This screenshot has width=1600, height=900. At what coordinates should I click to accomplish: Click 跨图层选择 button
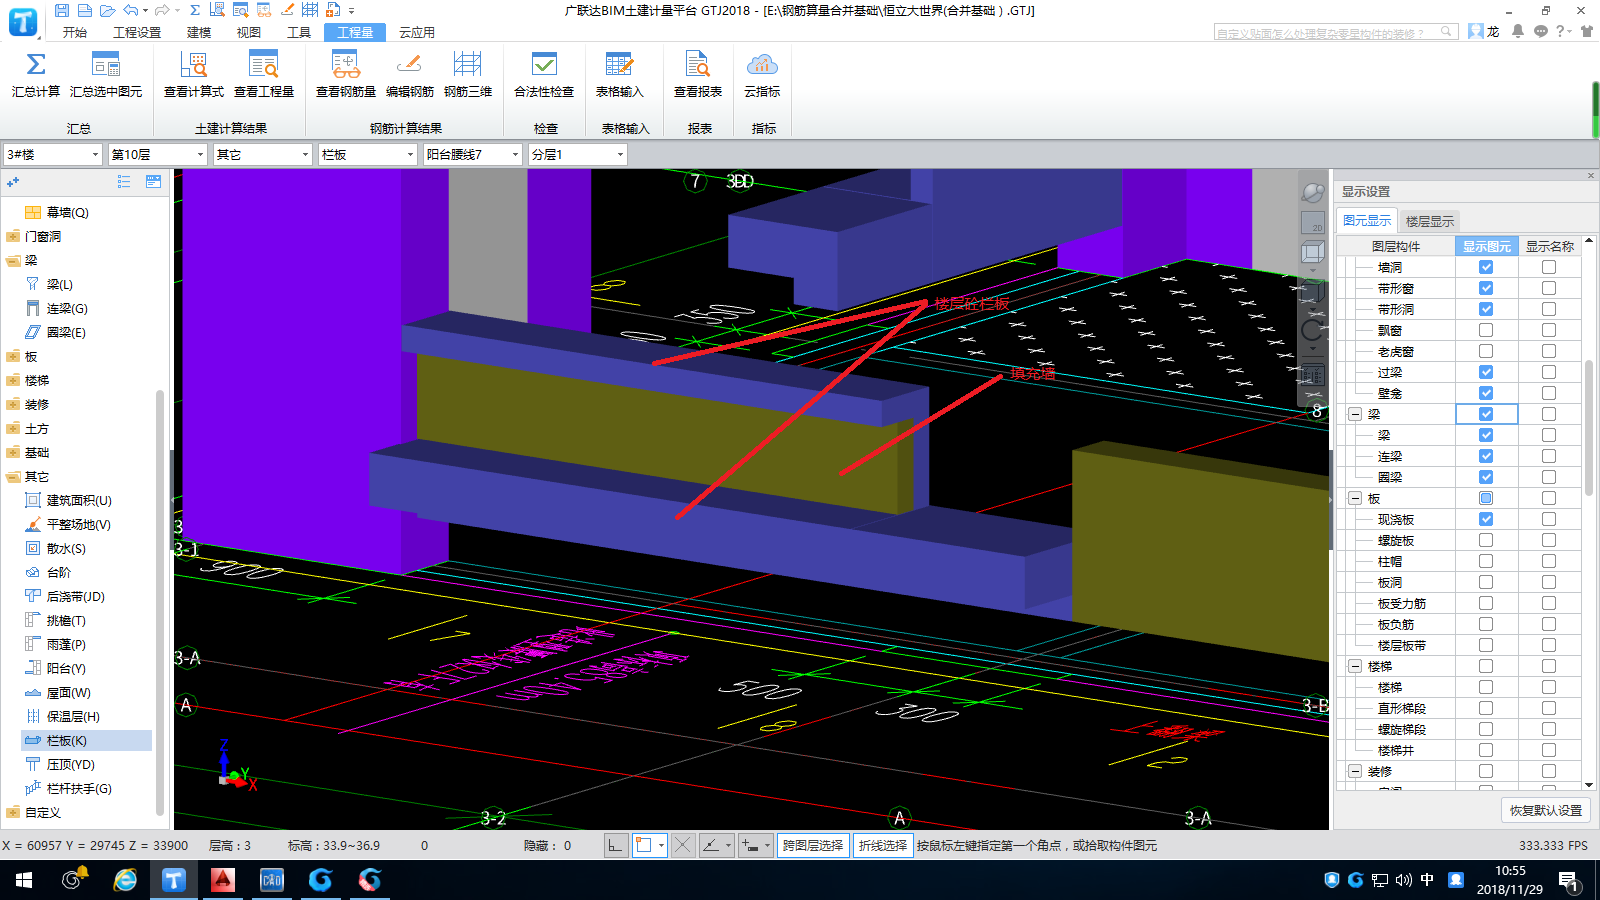click(813, 845)
